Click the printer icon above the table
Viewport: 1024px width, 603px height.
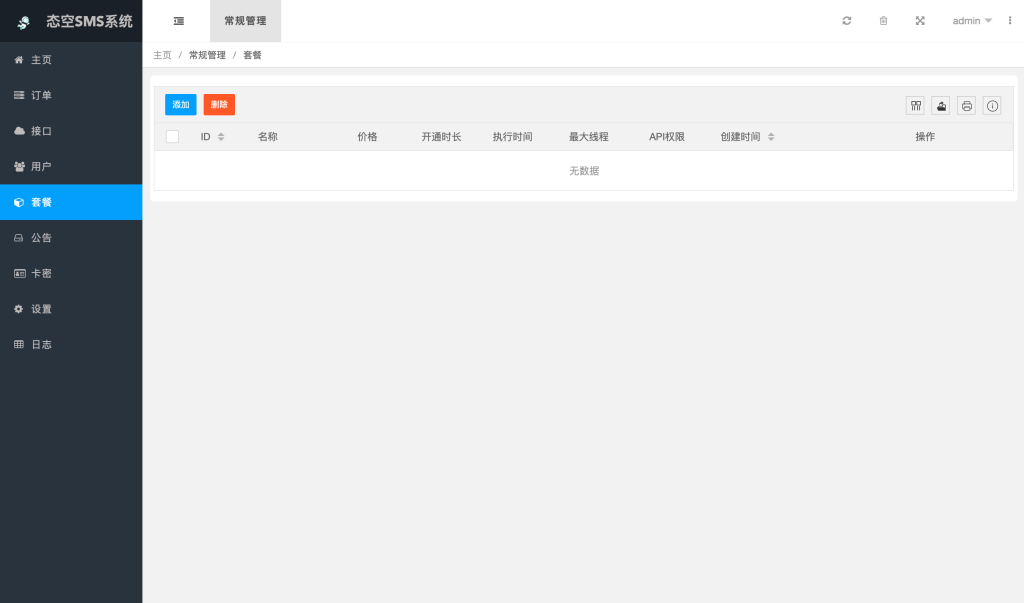pyautogui.click(x=966, y=106)
